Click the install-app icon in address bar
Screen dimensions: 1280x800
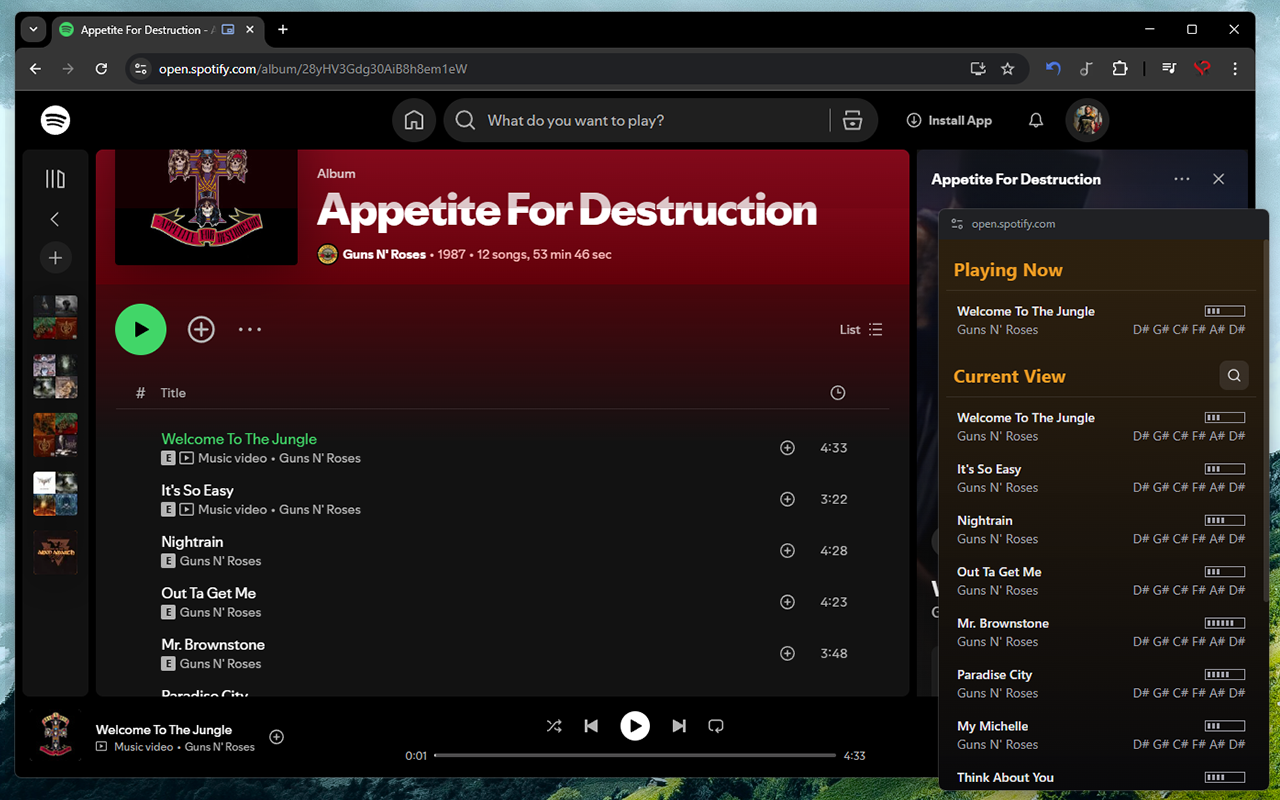[x=978, y=69]
